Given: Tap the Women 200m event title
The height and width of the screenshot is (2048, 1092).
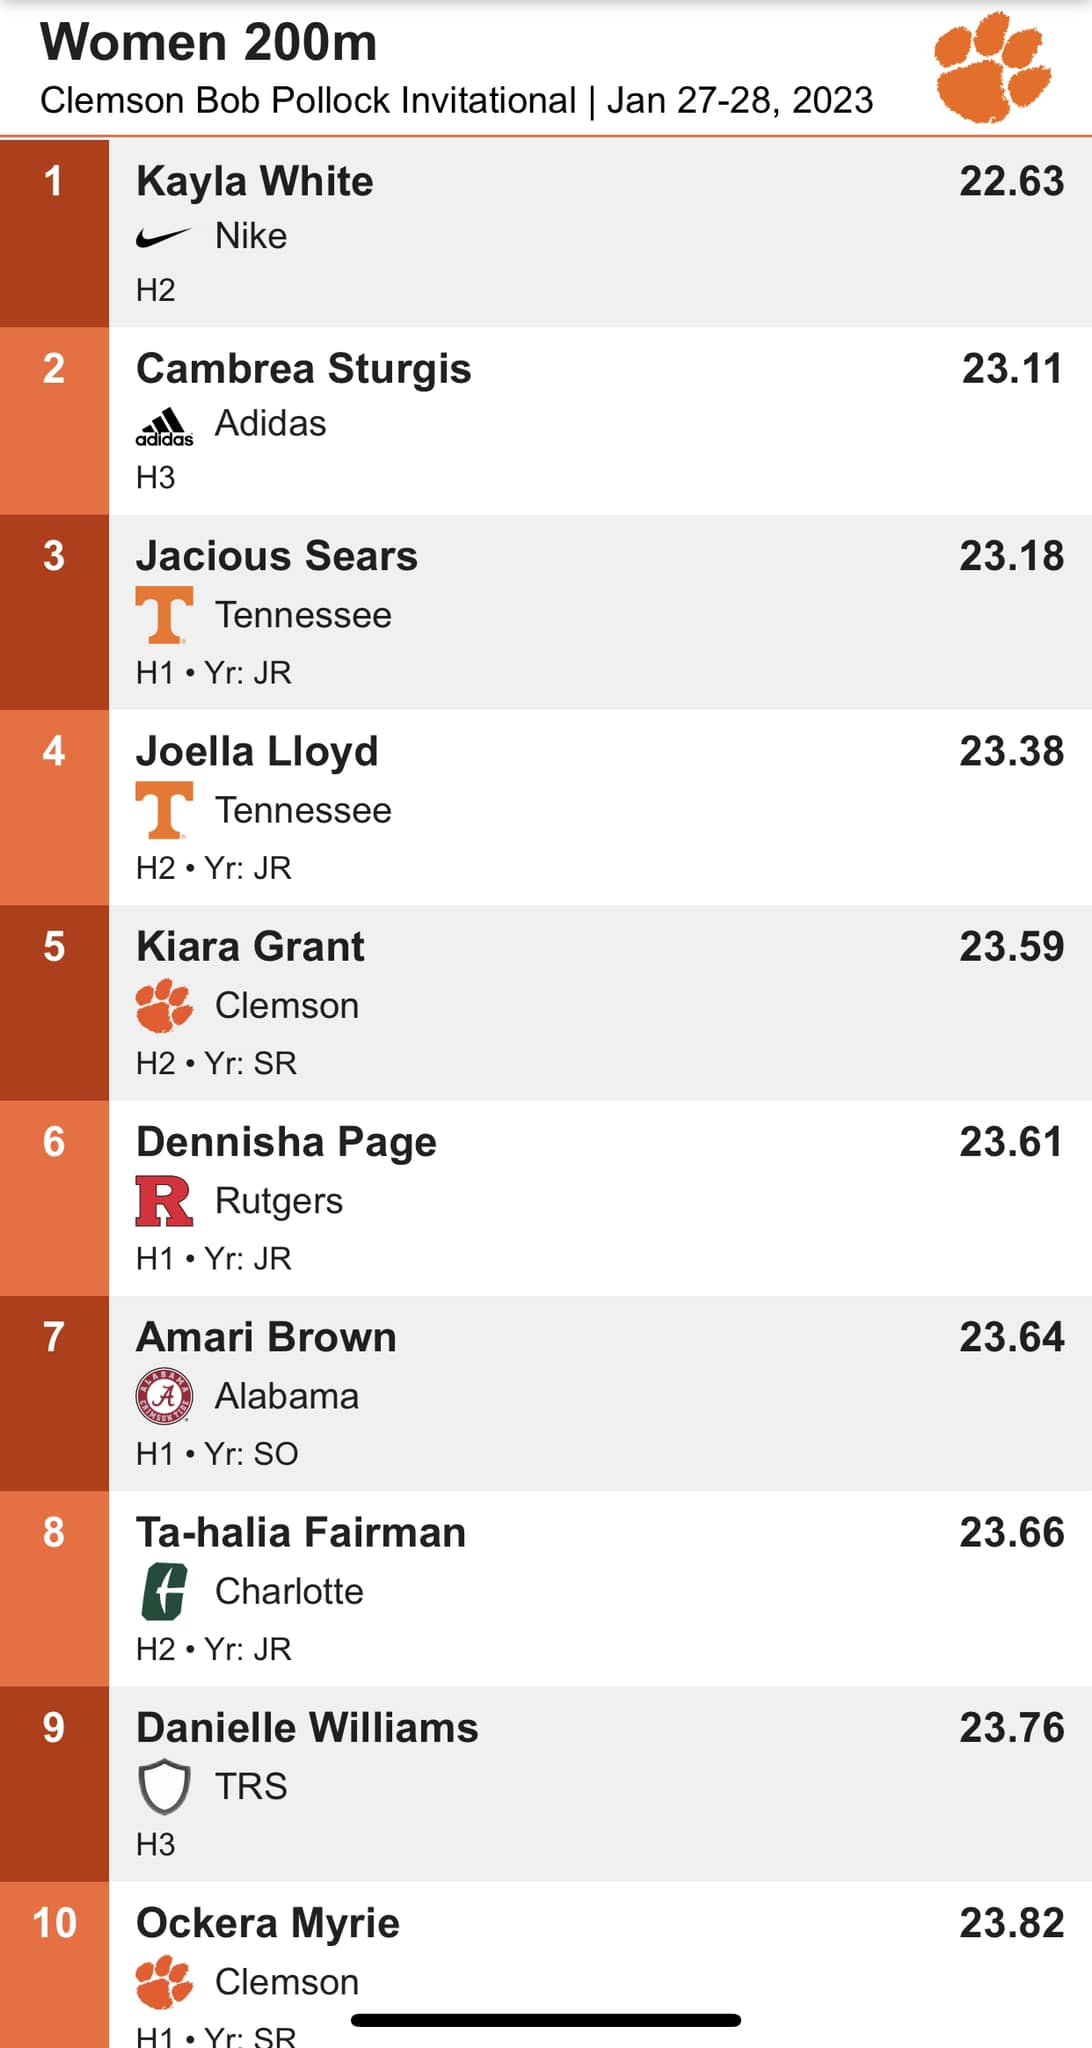Looking at the screenshot, I should tap(209, 43).
